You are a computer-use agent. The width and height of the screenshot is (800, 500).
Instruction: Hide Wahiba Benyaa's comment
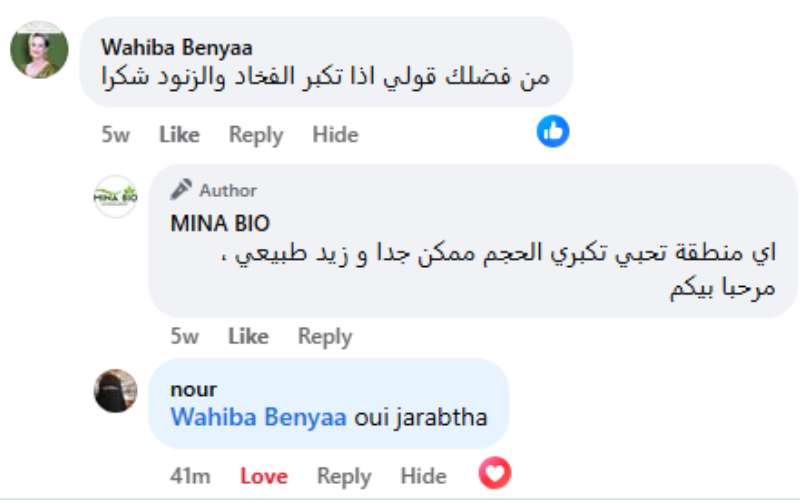point(335,134)
